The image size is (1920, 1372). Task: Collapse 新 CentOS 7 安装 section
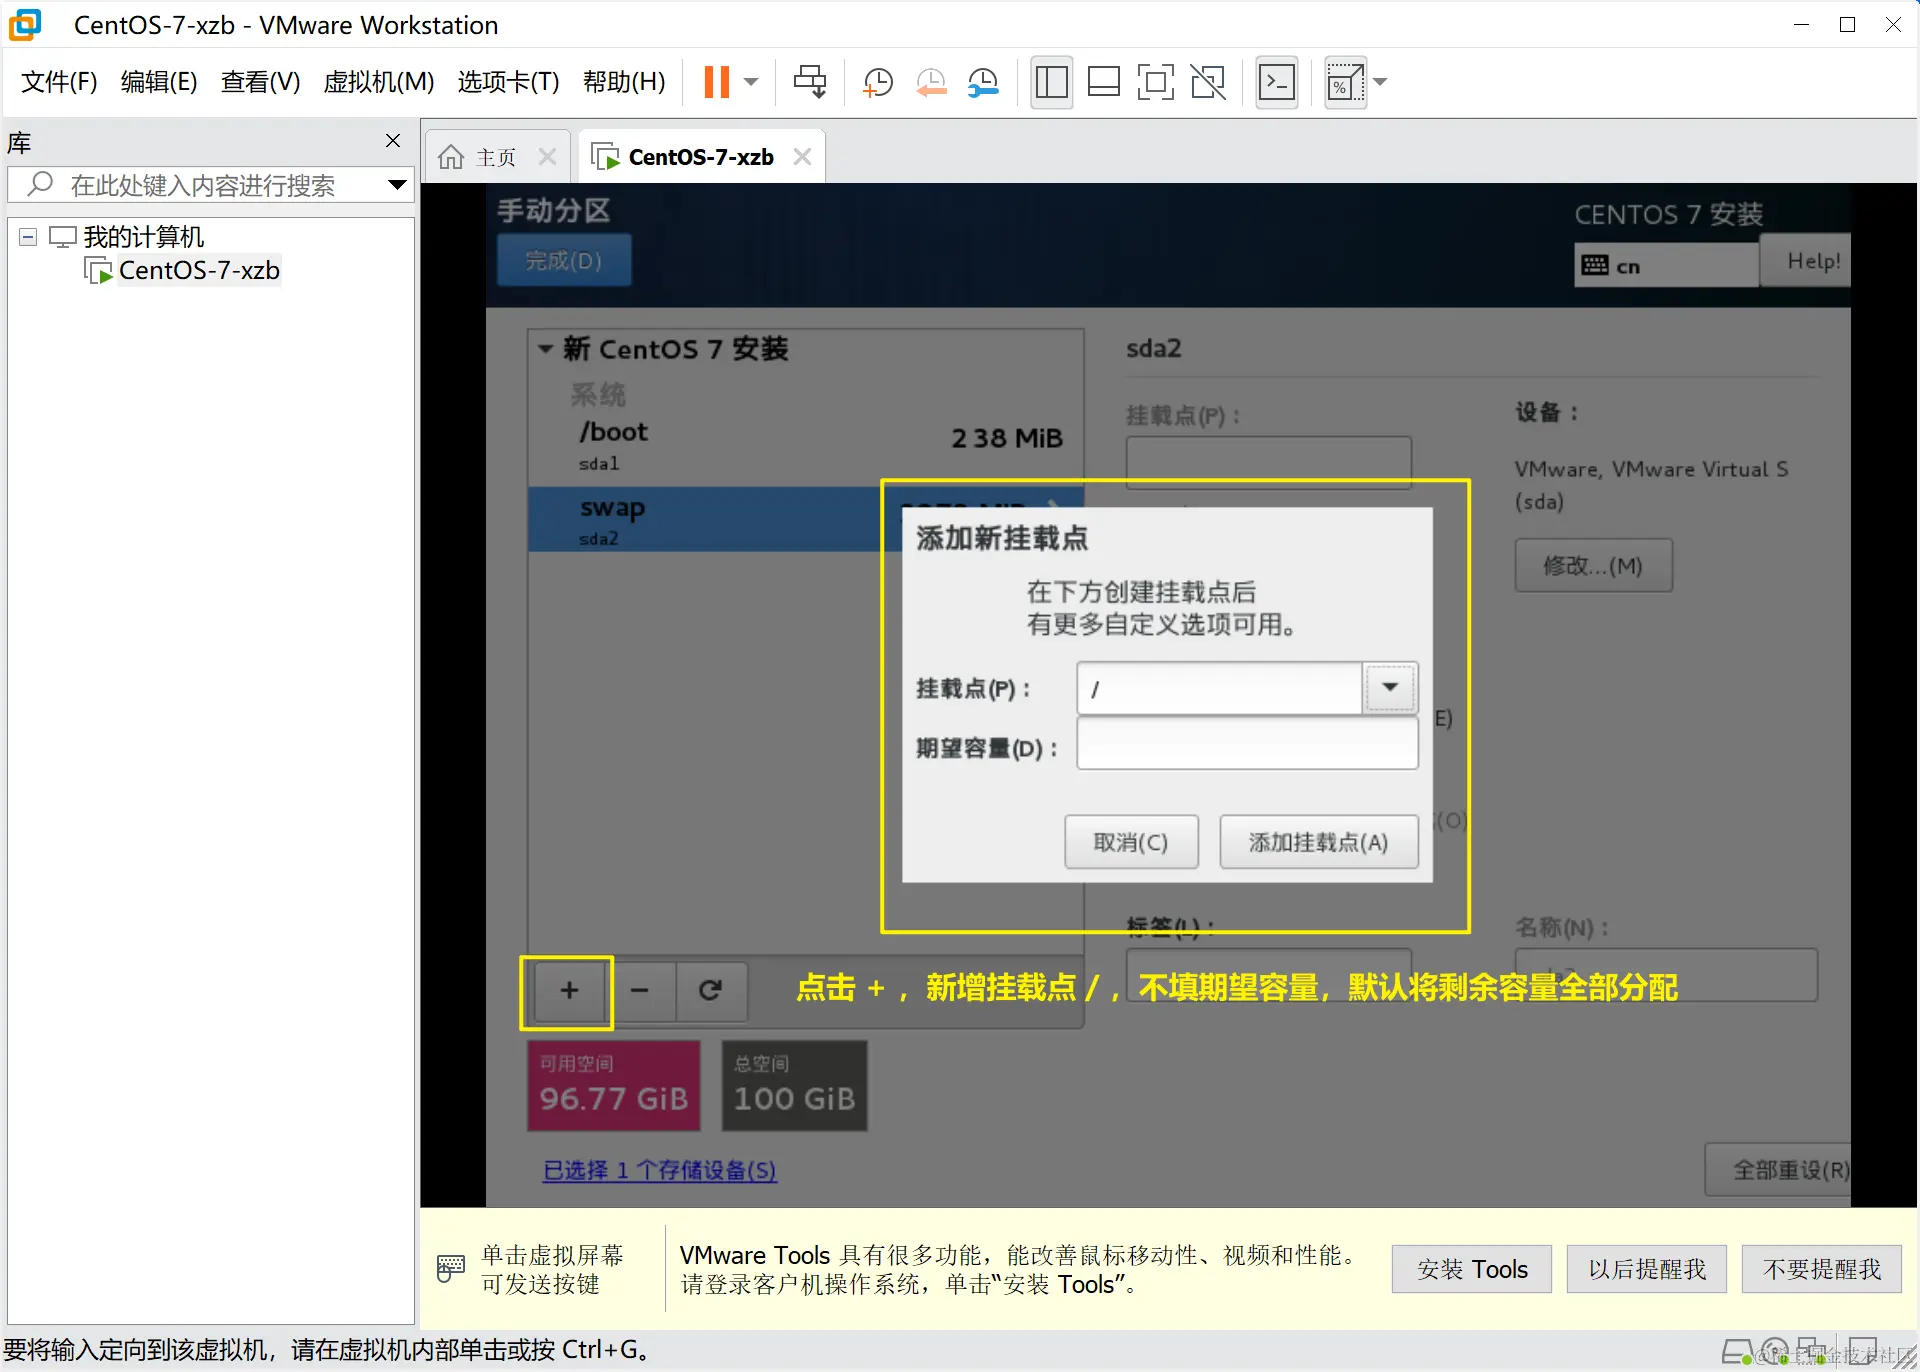click(546, 349)
